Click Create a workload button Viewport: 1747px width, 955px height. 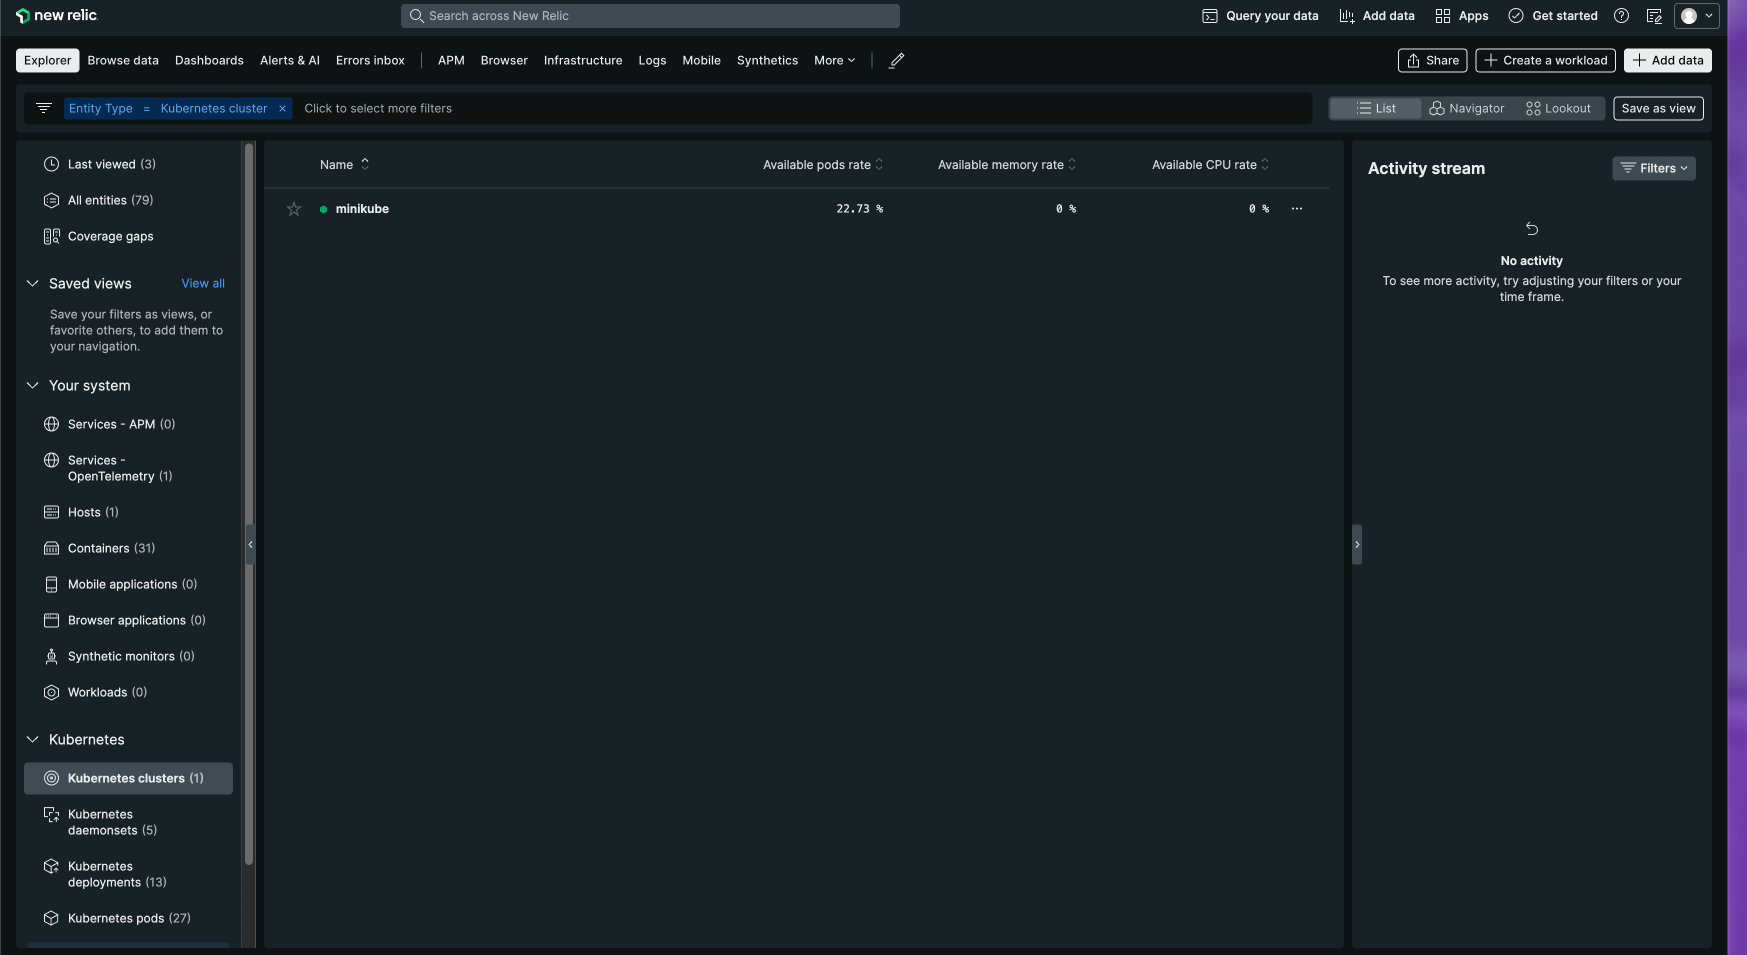(1545, 60)
